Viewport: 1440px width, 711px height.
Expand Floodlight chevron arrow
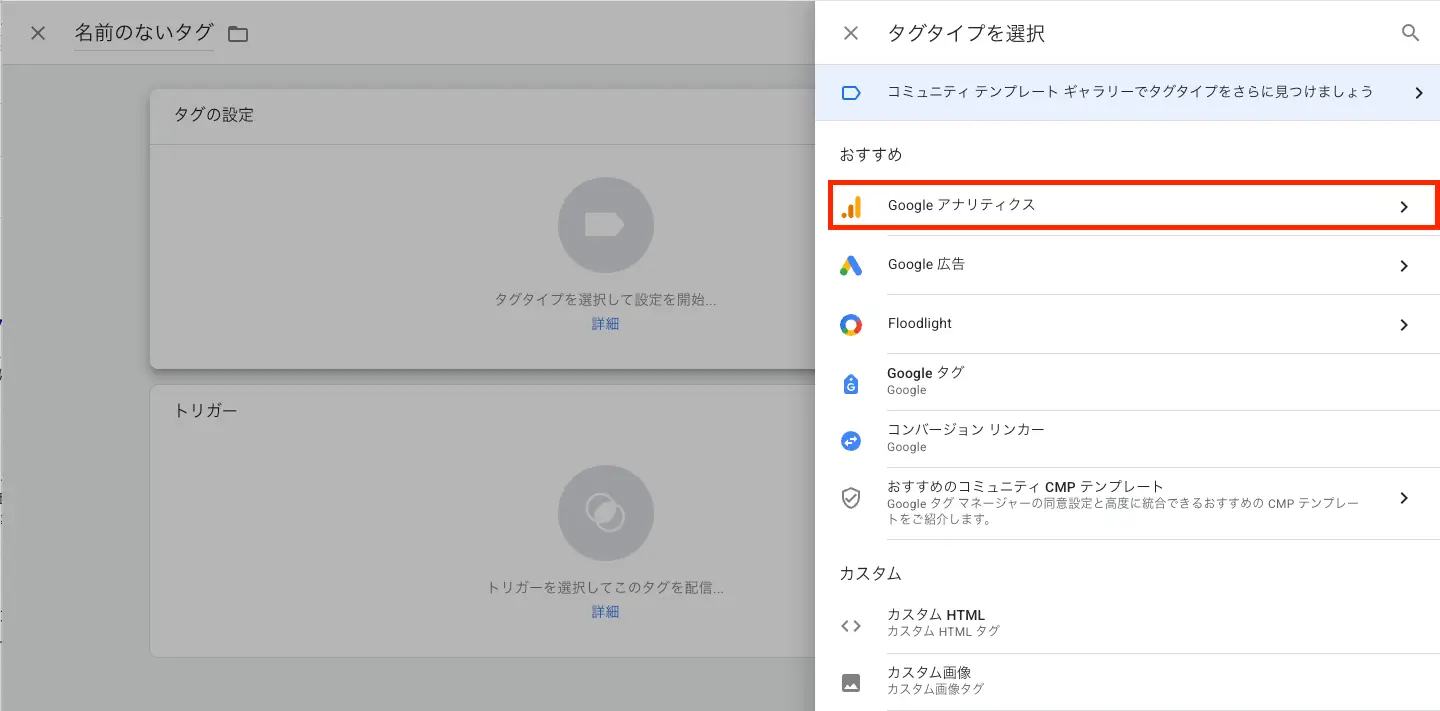coord(1403,325)
